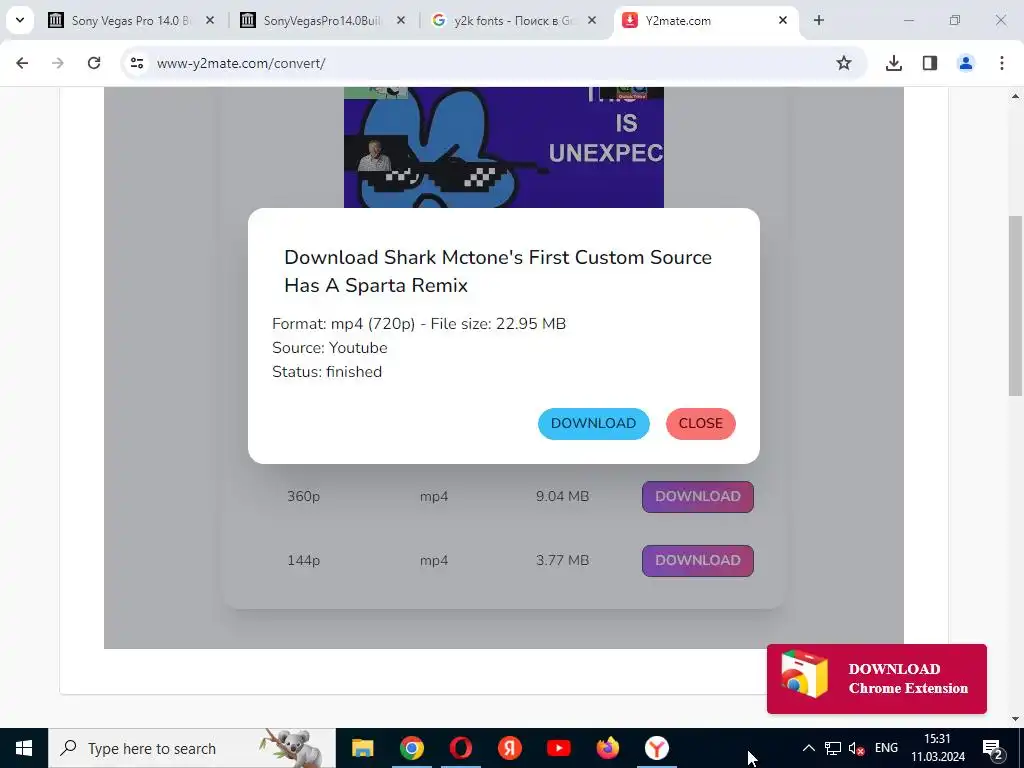The height and width of the screenshot is (768, 1024).
Task: Open a new browser tab
Action: [819, 20]
